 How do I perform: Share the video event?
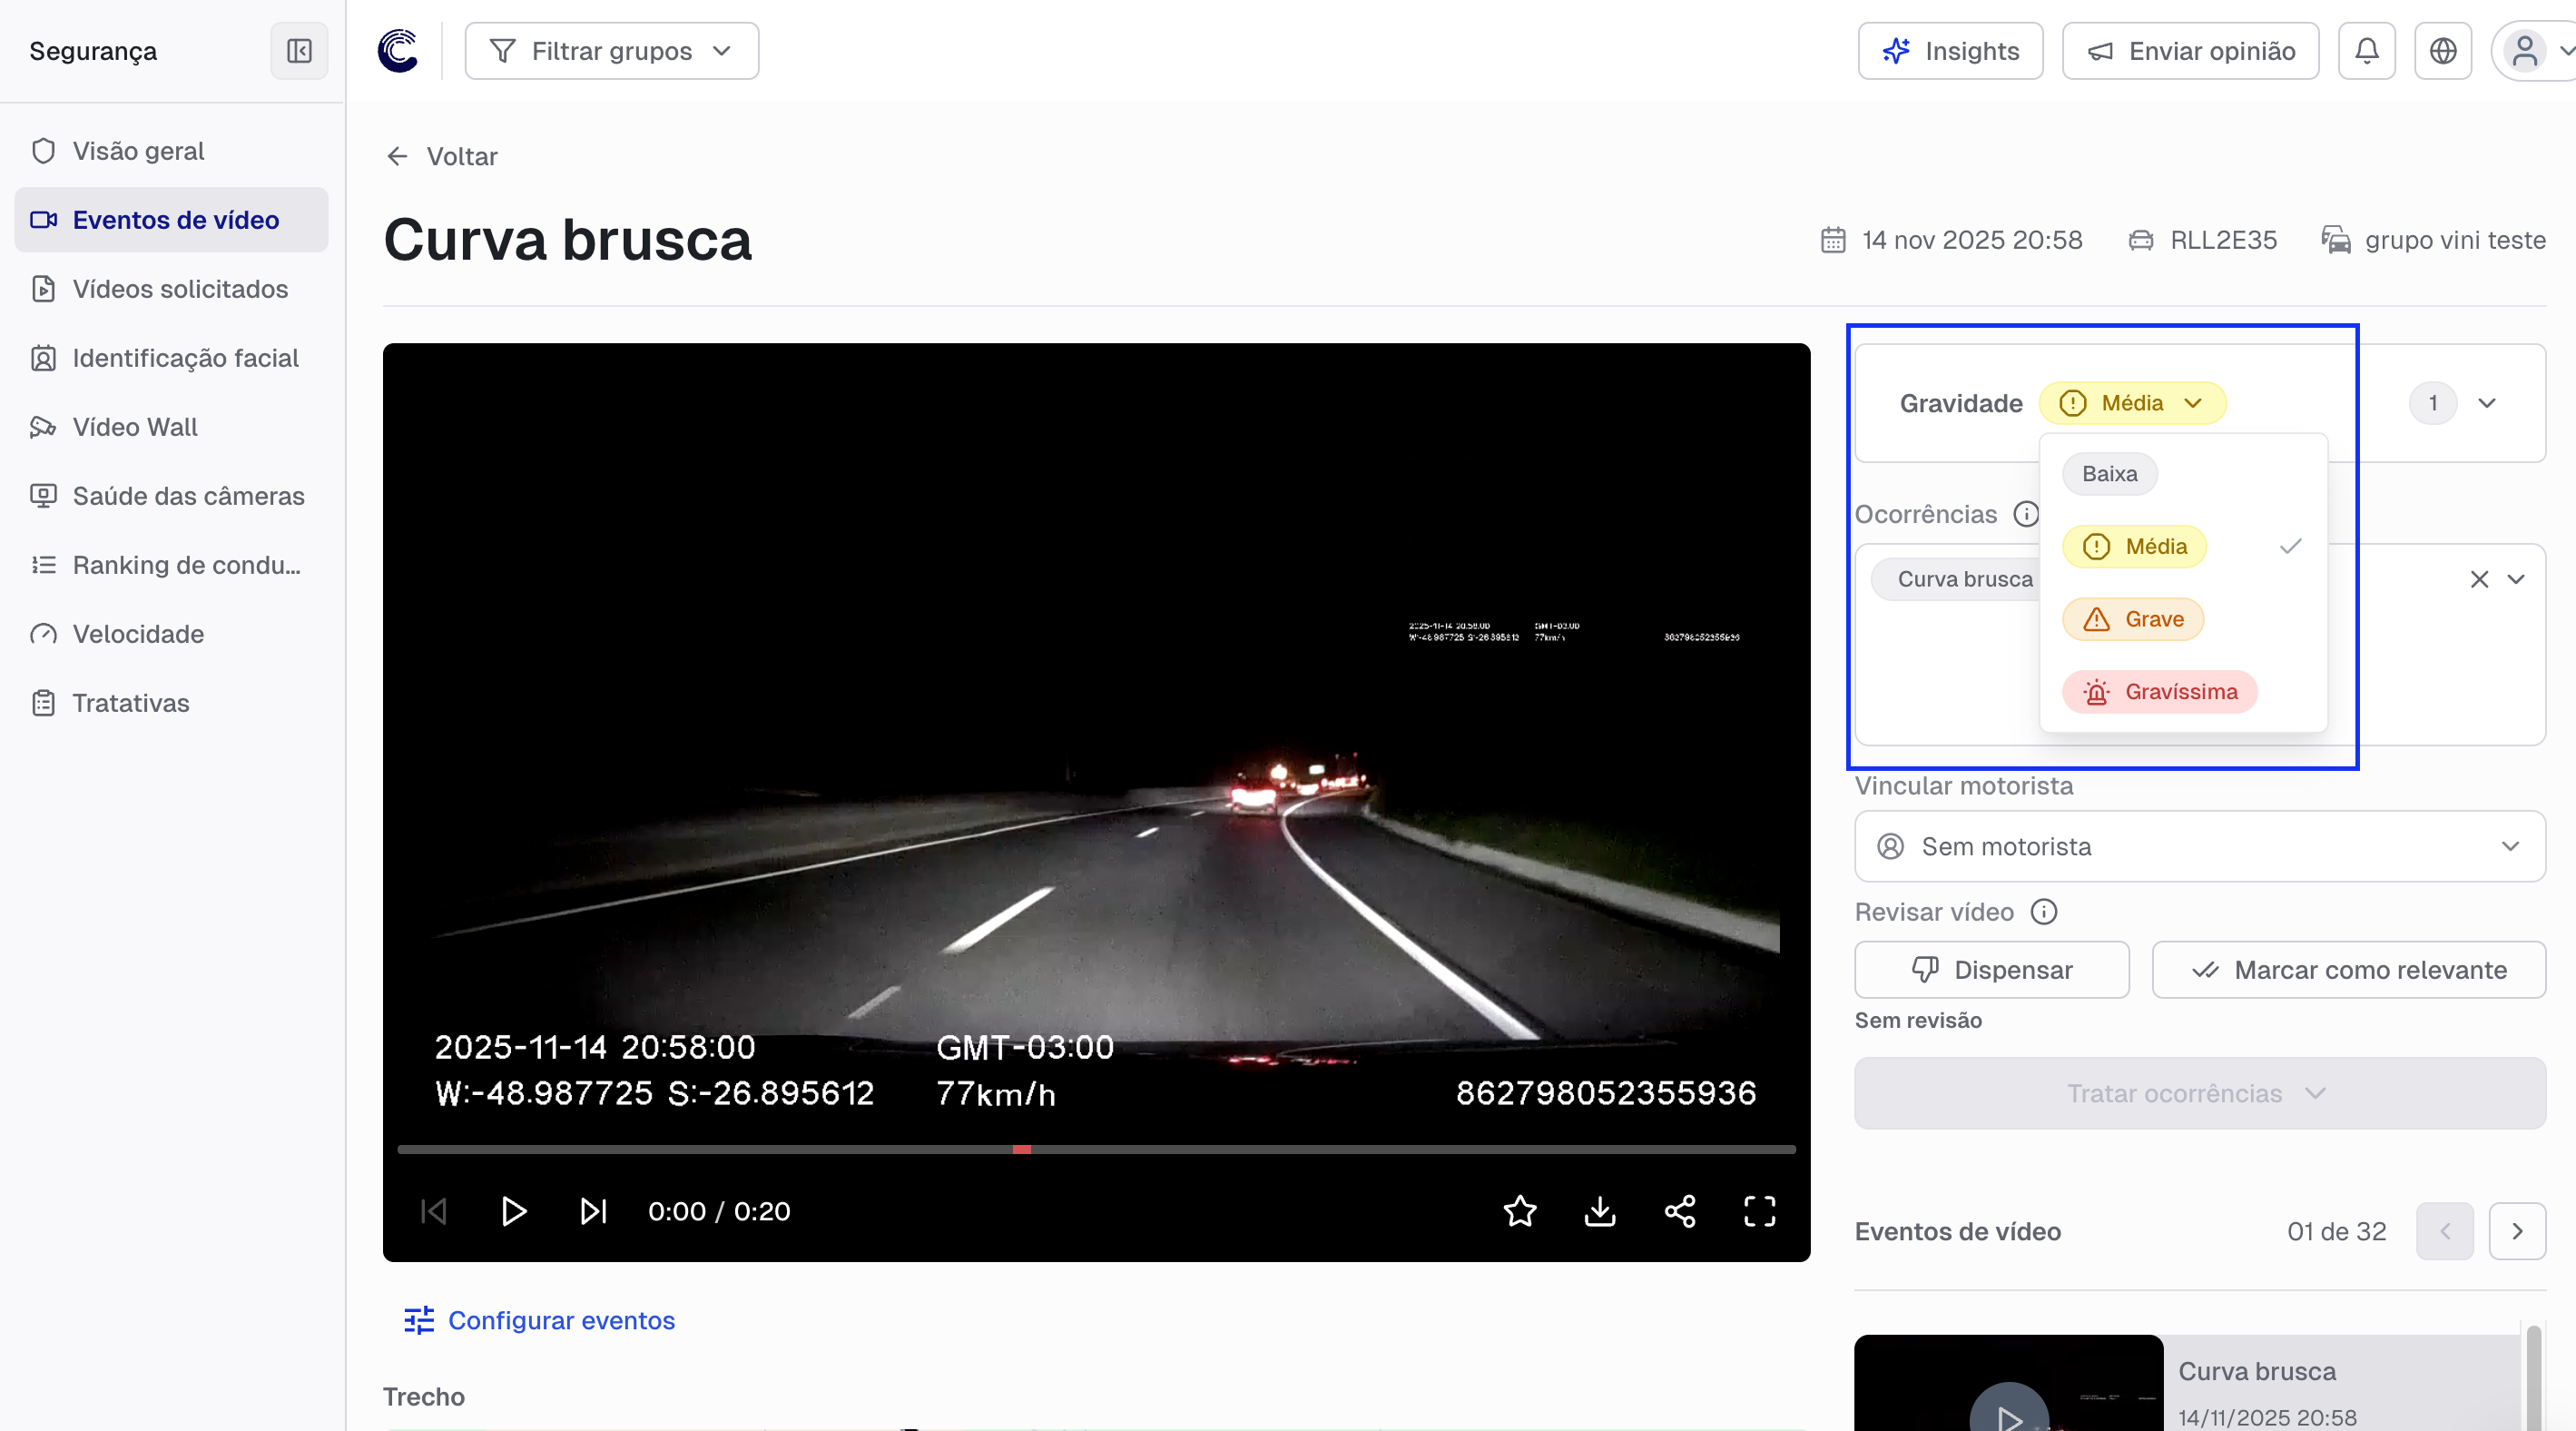pyautogui.click(x=1679, y=1211)
